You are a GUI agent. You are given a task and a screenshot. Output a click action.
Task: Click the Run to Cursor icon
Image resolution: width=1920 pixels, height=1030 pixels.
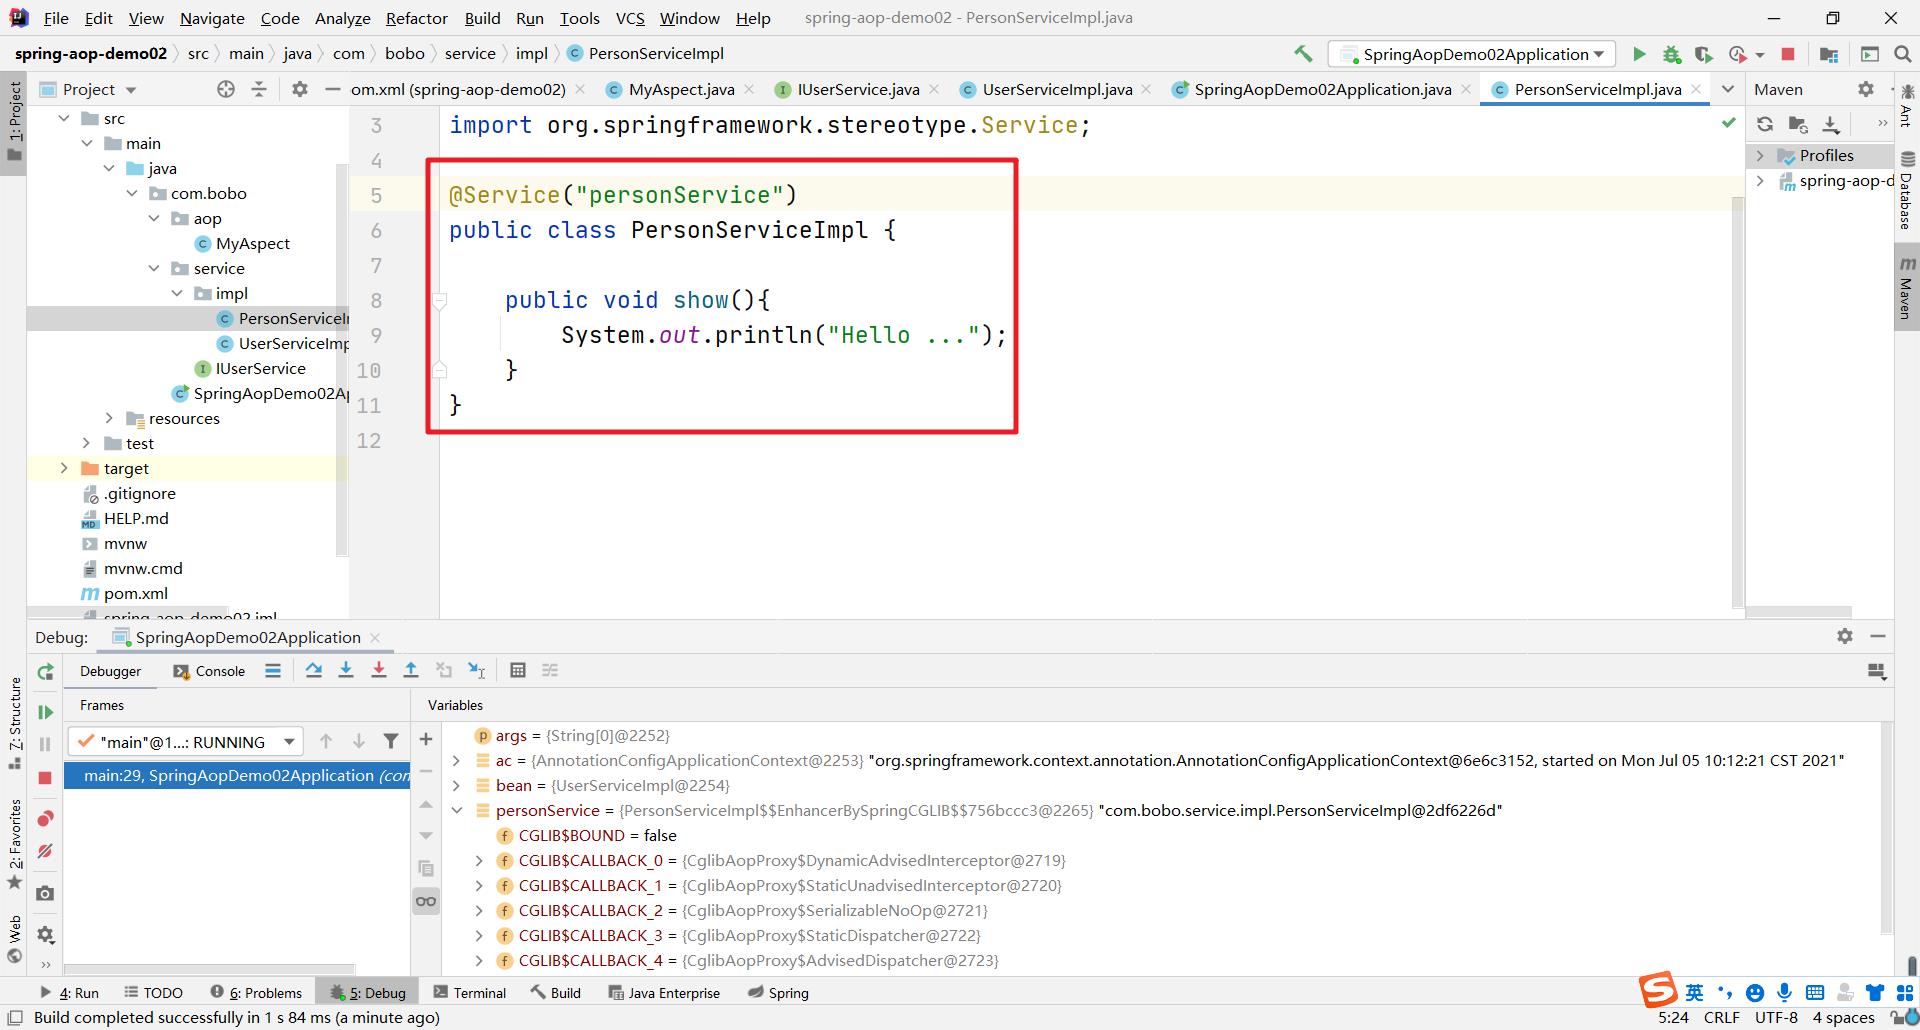pos(477,670)
